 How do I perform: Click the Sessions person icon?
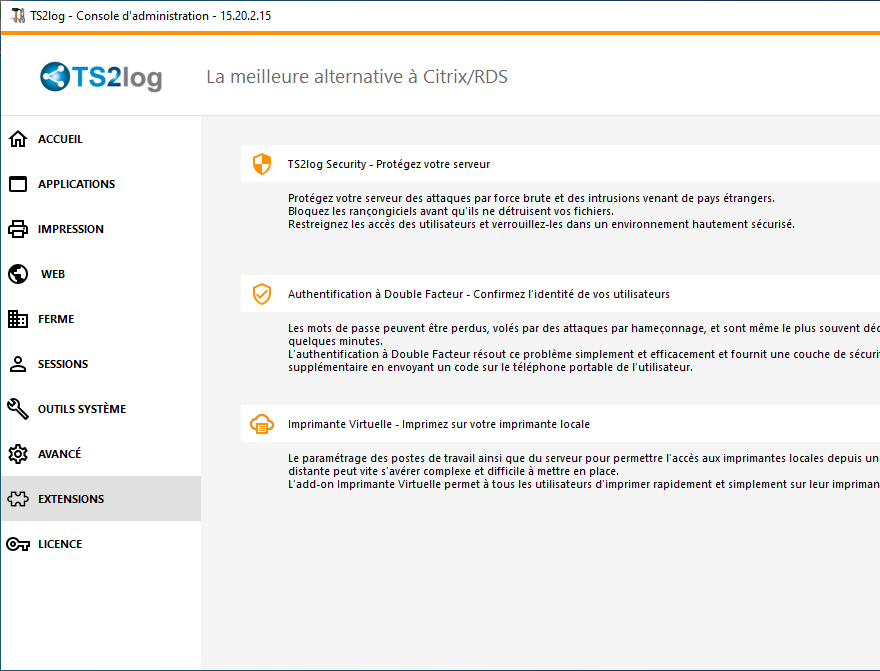tap(18, 364)
